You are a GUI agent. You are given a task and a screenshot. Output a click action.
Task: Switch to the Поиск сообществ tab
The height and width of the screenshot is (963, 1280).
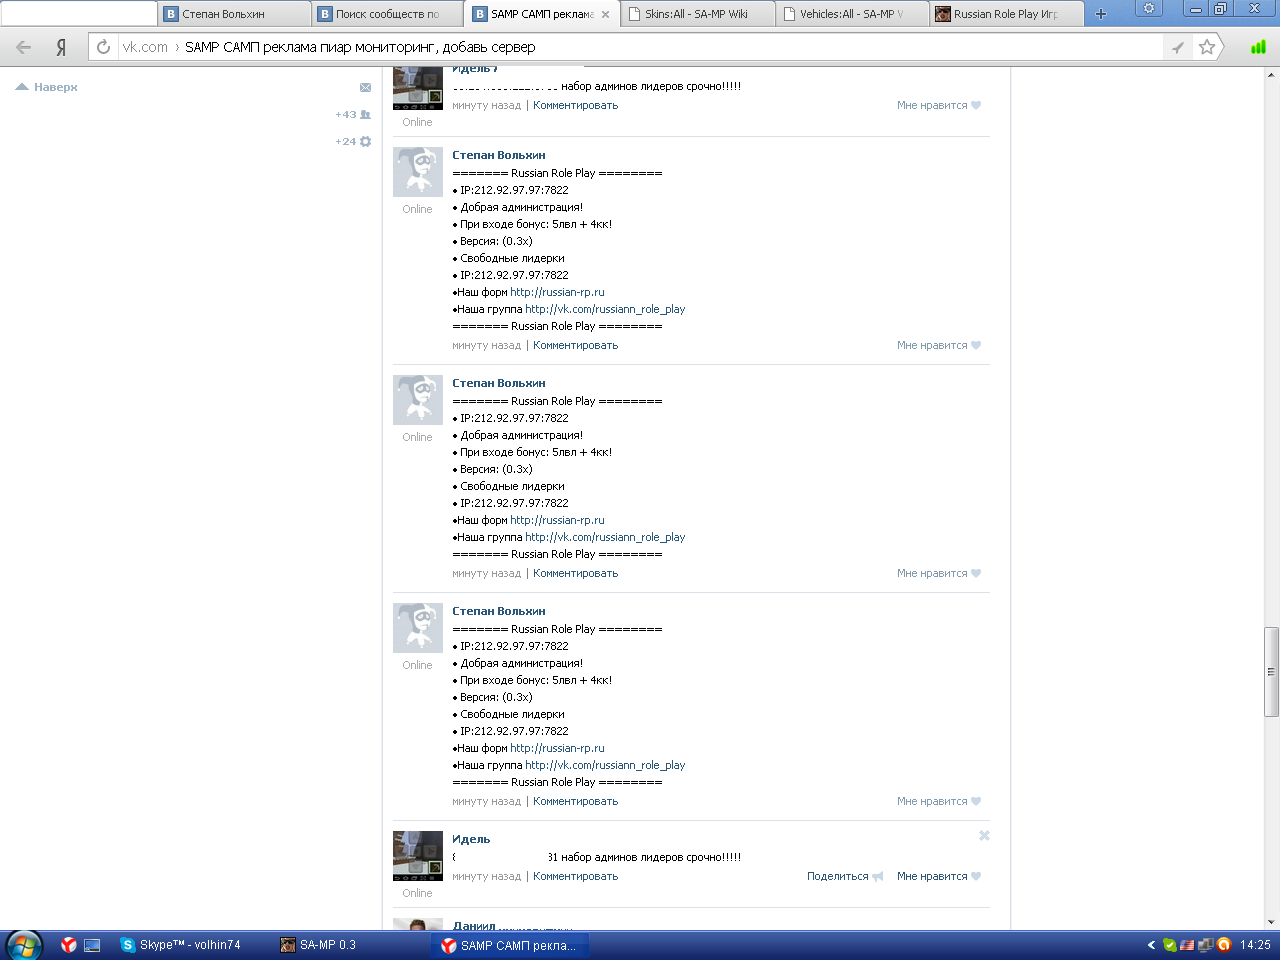tap(388, 14)
